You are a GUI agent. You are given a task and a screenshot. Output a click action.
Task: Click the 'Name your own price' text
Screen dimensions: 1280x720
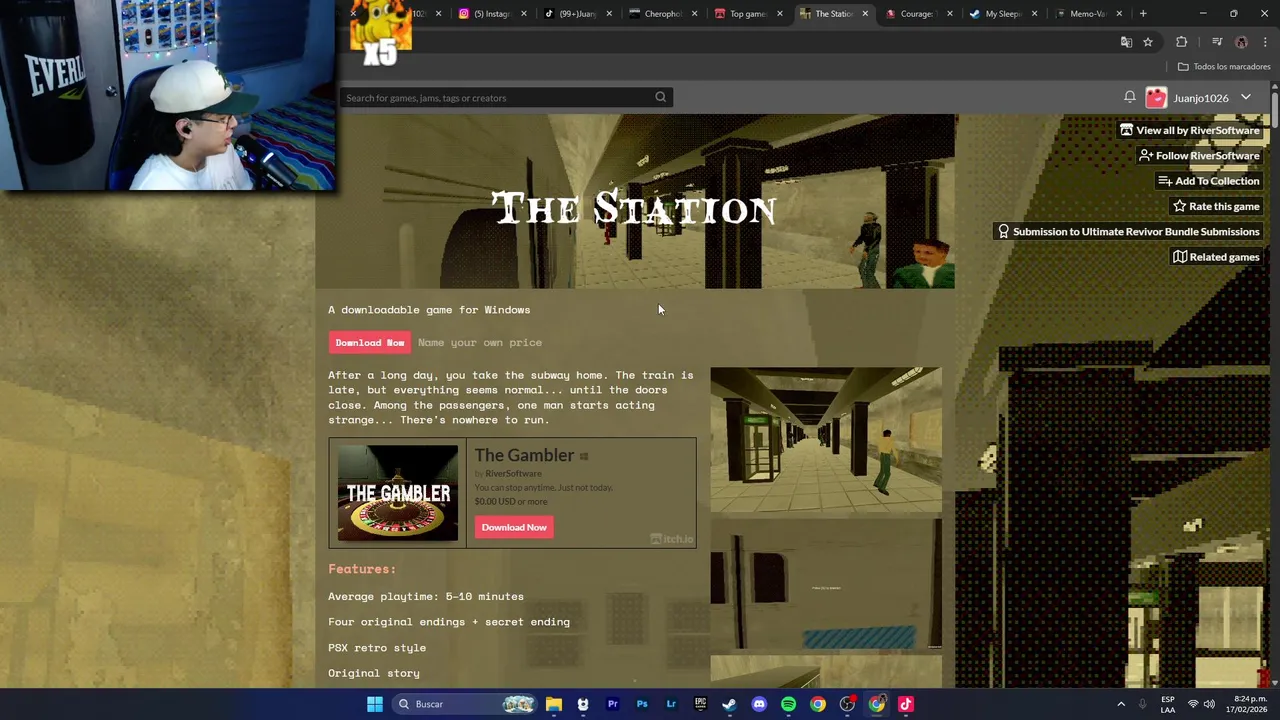tap(480, 342)
